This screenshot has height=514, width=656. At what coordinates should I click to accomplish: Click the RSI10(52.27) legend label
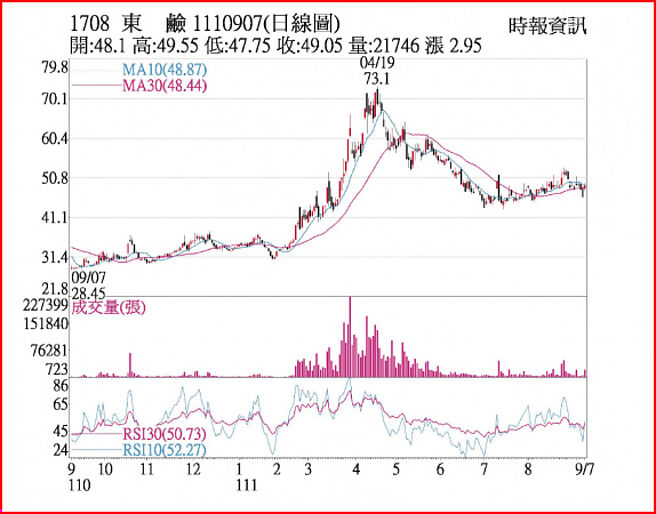(164, 451)
